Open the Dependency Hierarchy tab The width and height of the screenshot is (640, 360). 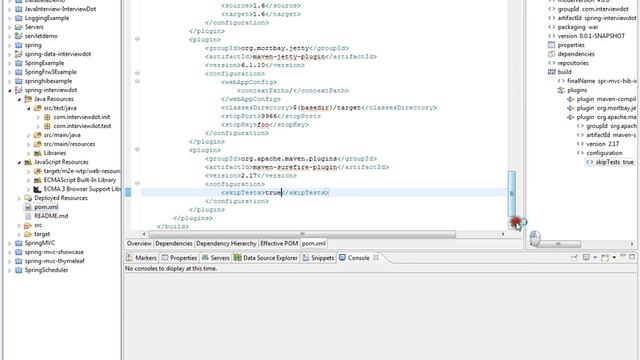(226, 244)
